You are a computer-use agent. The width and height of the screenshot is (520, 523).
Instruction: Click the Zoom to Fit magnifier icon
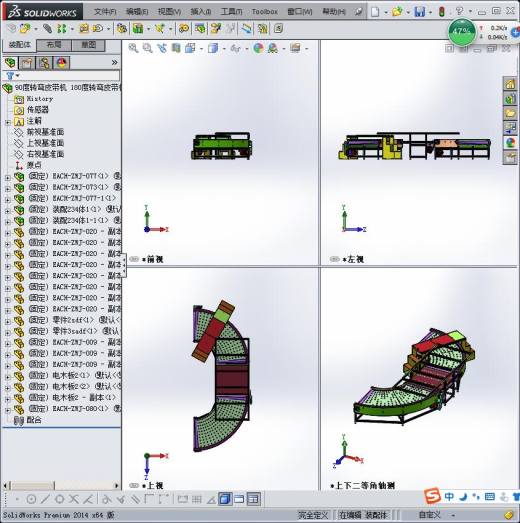[133, 48]
